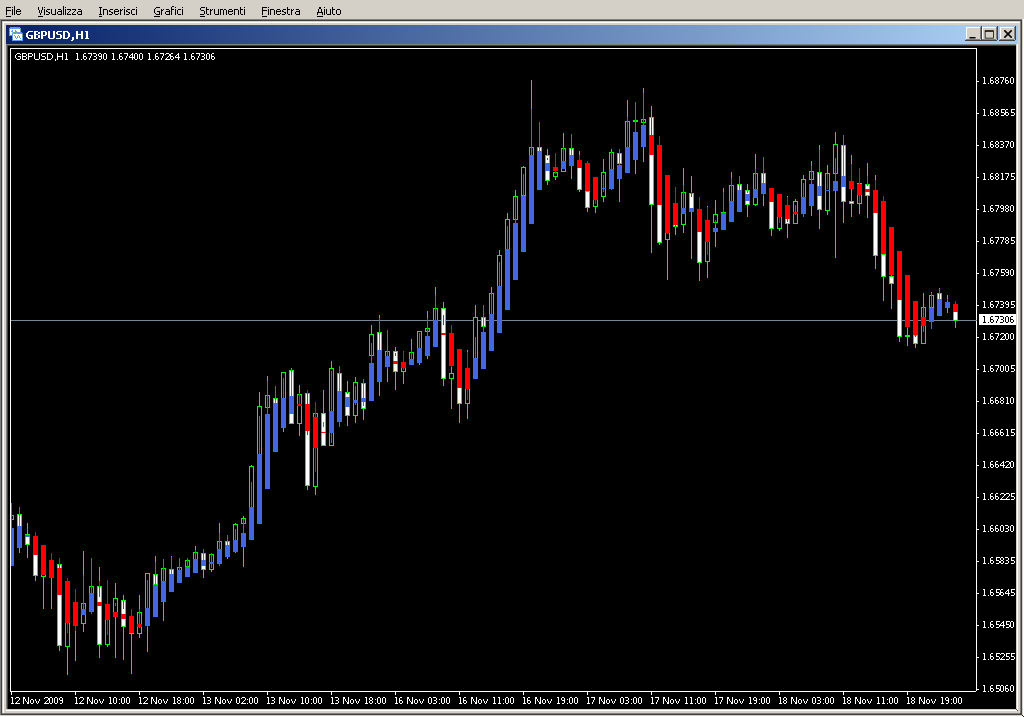Click time axis label 13 Nov 02:00
The height and width of the screenshot is (717, 1024).
point(230,701)
